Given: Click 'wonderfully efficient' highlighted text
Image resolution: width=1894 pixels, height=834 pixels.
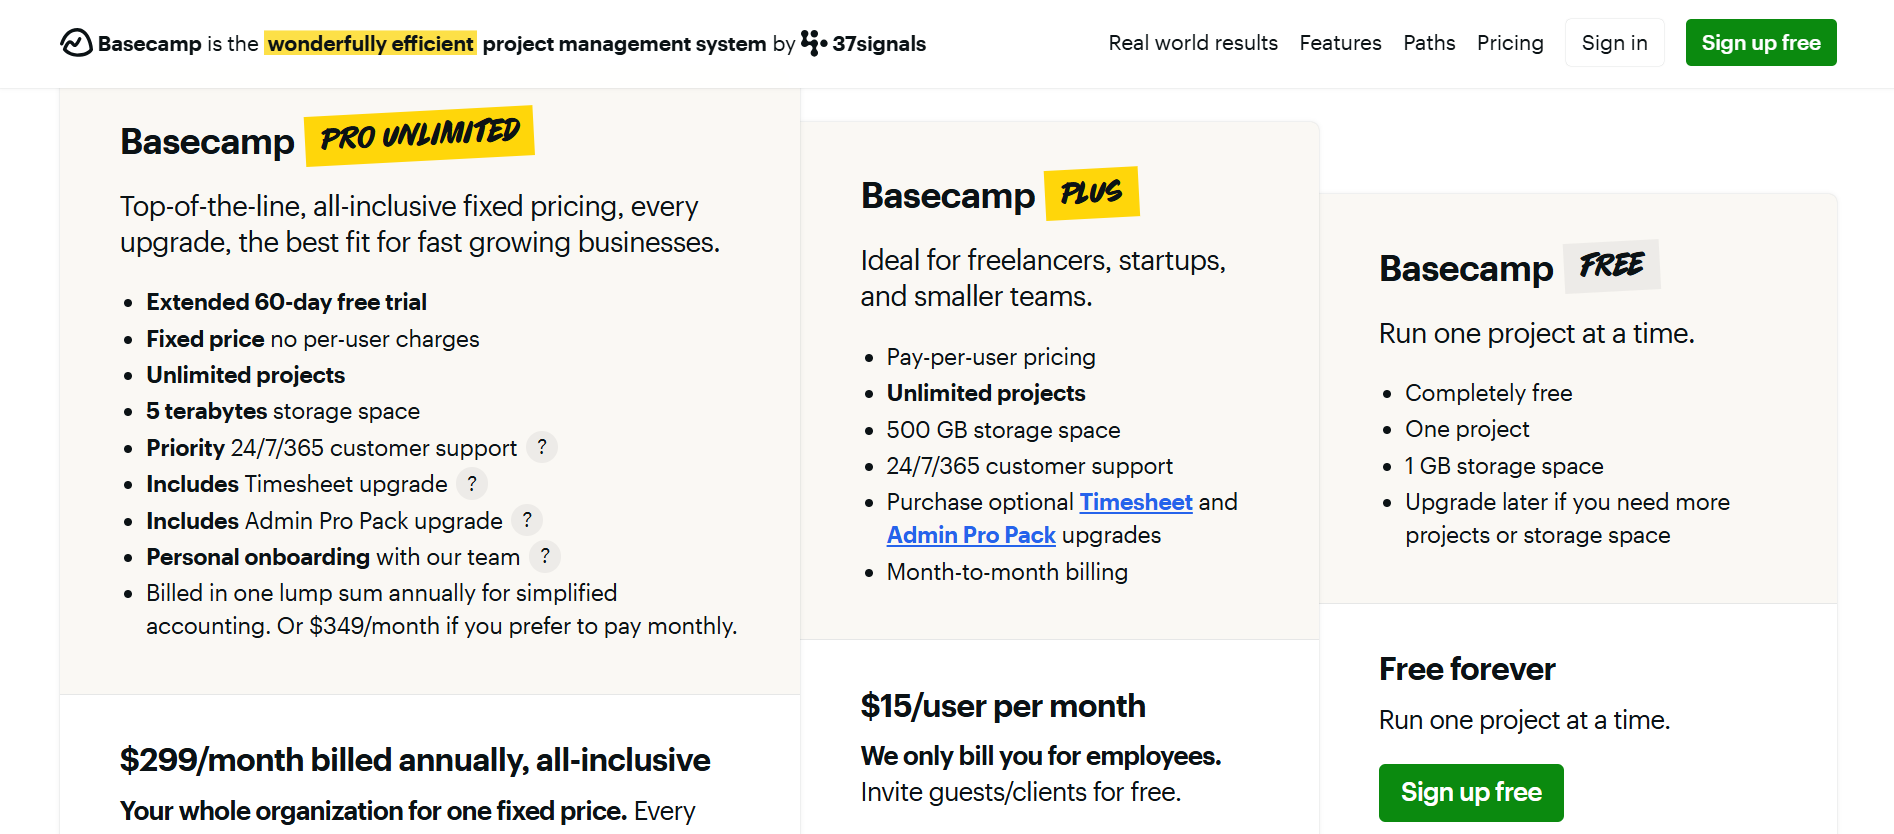Looking at the screenshot, I should click(370, 43).
